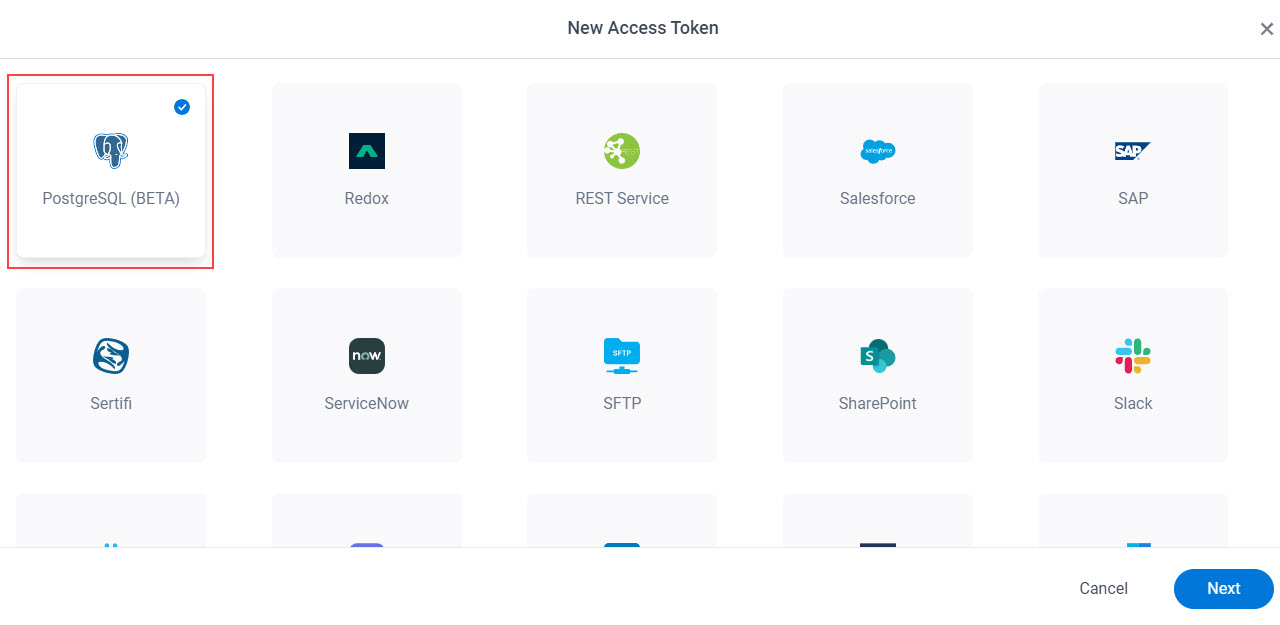This screenshot has height=625, width=1280.
Task: Select the Slack label
Action: pos(1133,403)
